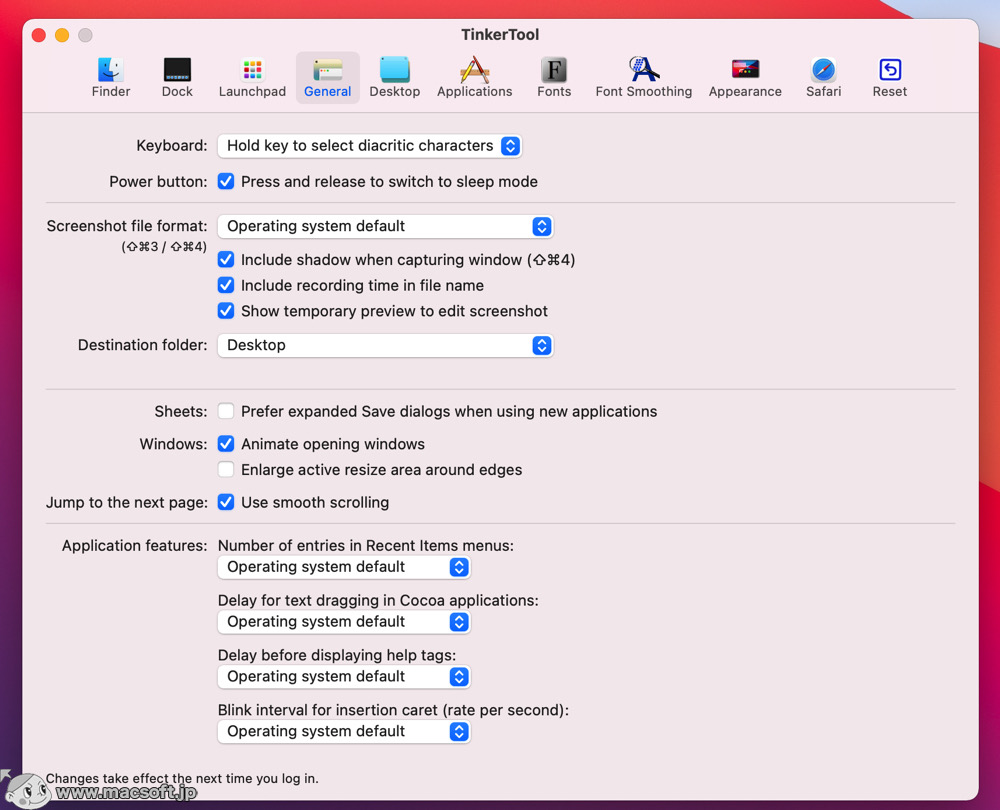Open Recent Items menu entries dropdown
Image resolution: width=1000 pixels, height=810 pixels.
tap(344, 567)
